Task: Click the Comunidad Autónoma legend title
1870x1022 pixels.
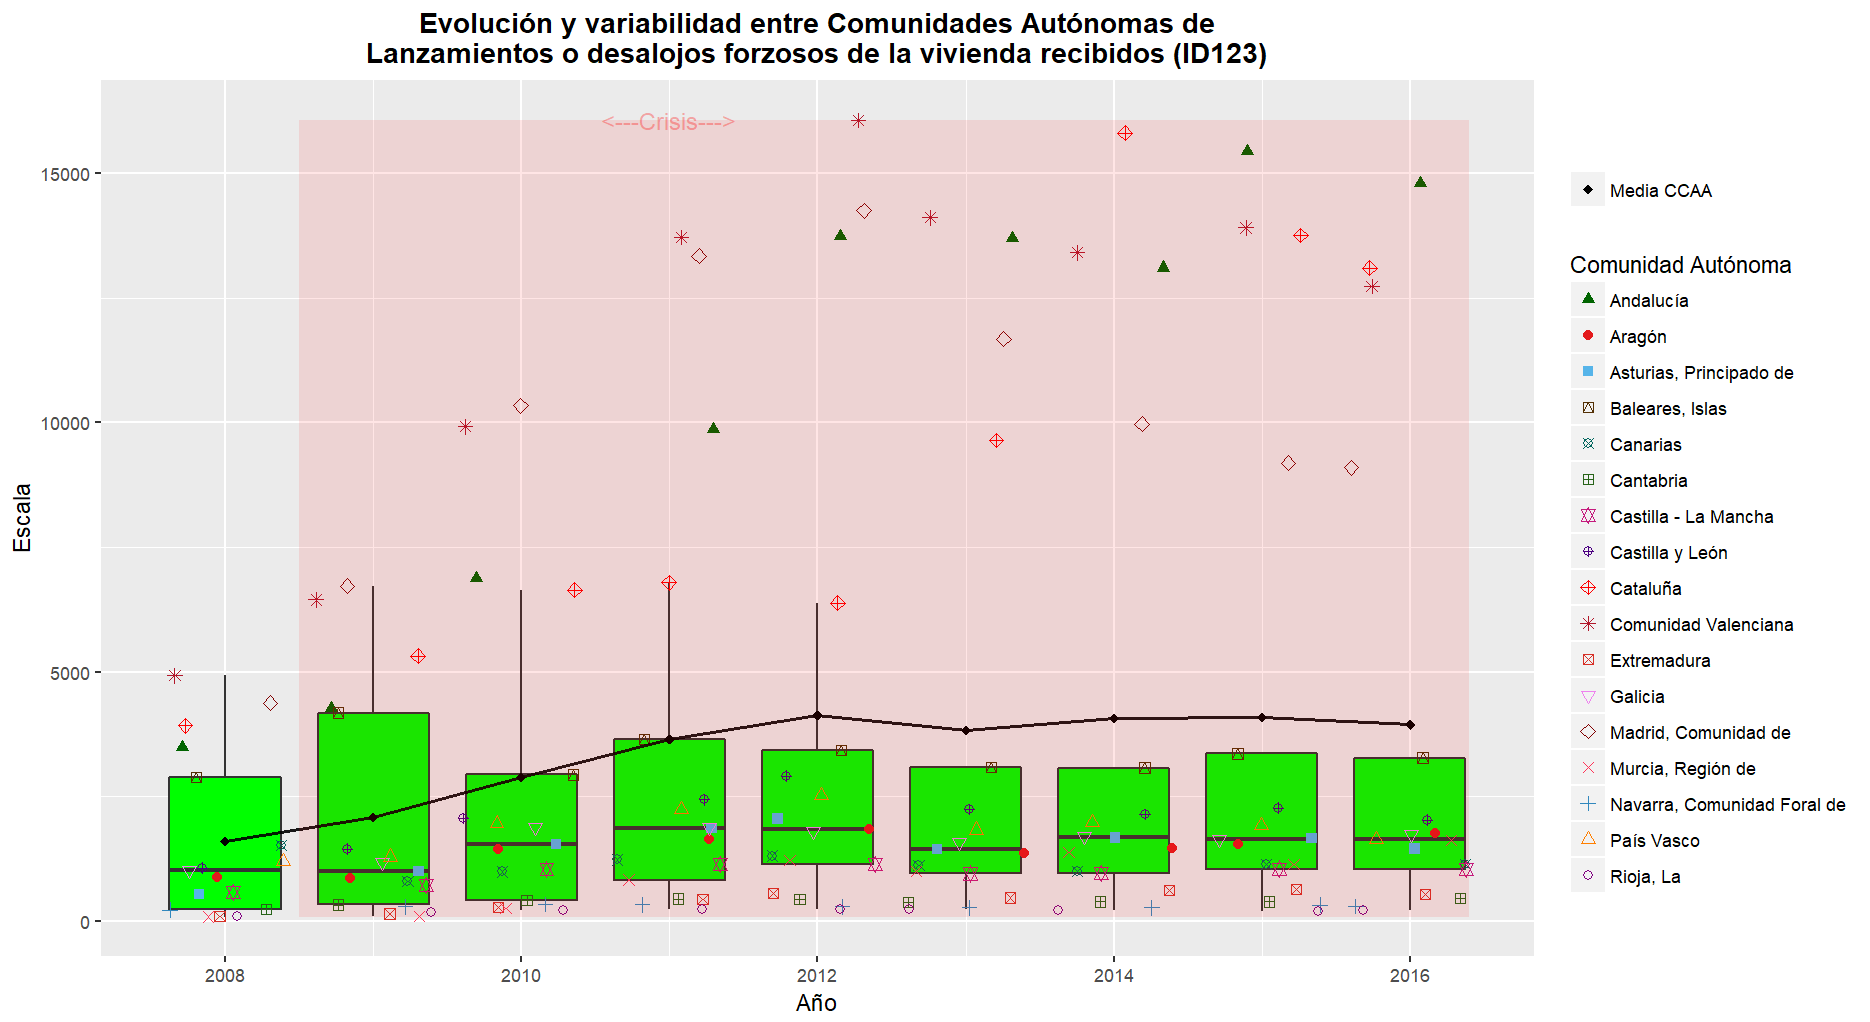Action: tap(1680, 265)
